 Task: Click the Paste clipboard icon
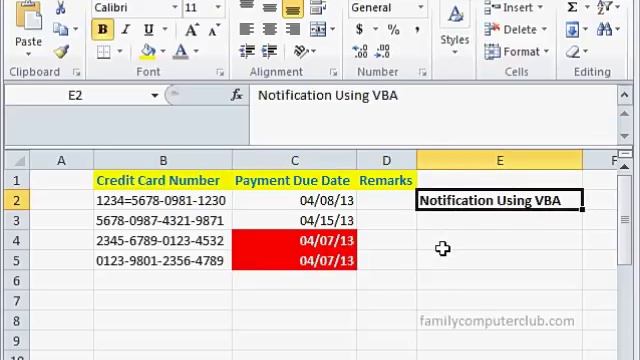point(28,16)
